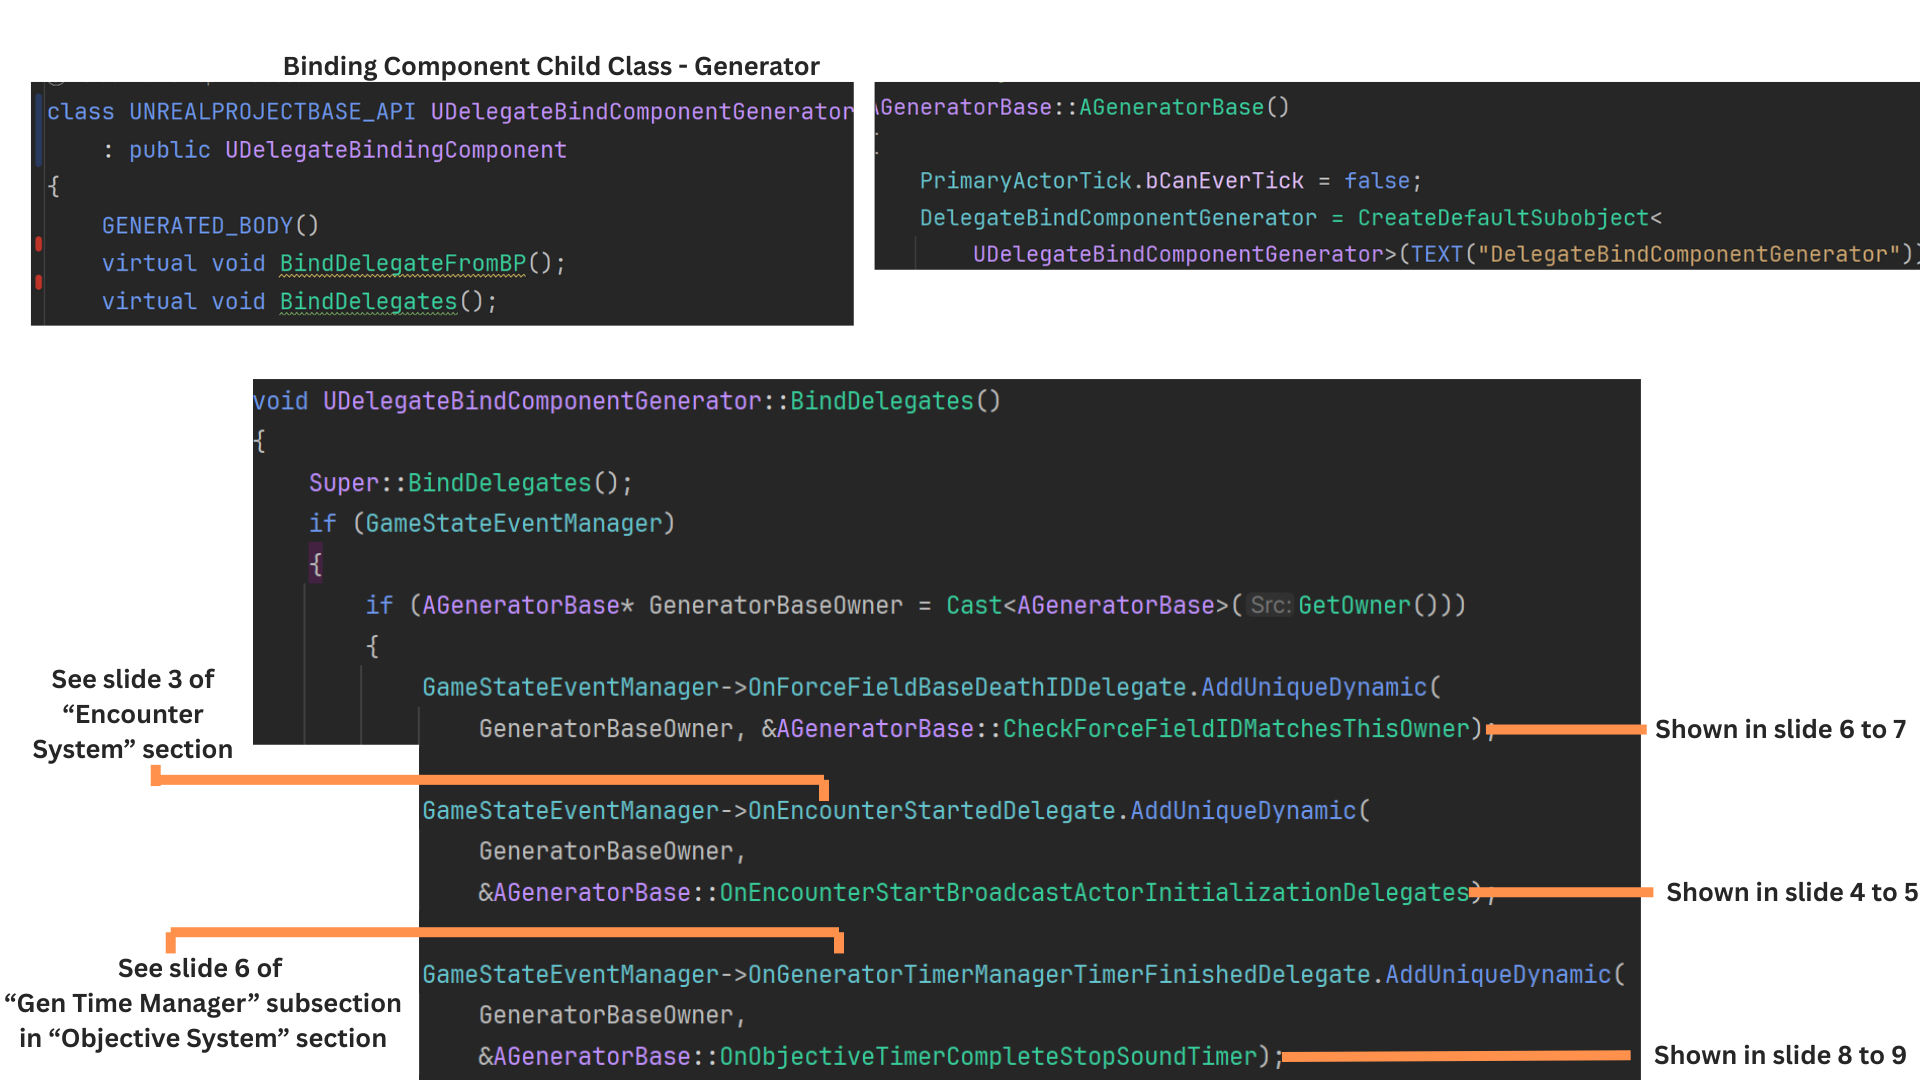The height and width of the screenshot is (1080, 1920).
Task: Click OnGeneratorTimerManagerTimerFinishedDelegate identifier
Action: pyautogui.click(x=1059, y=975)
